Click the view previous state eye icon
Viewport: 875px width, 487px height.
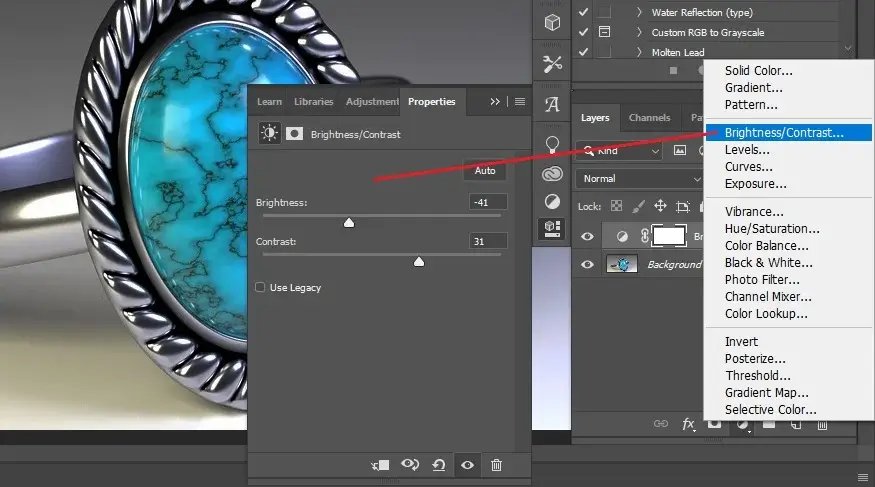410,464
